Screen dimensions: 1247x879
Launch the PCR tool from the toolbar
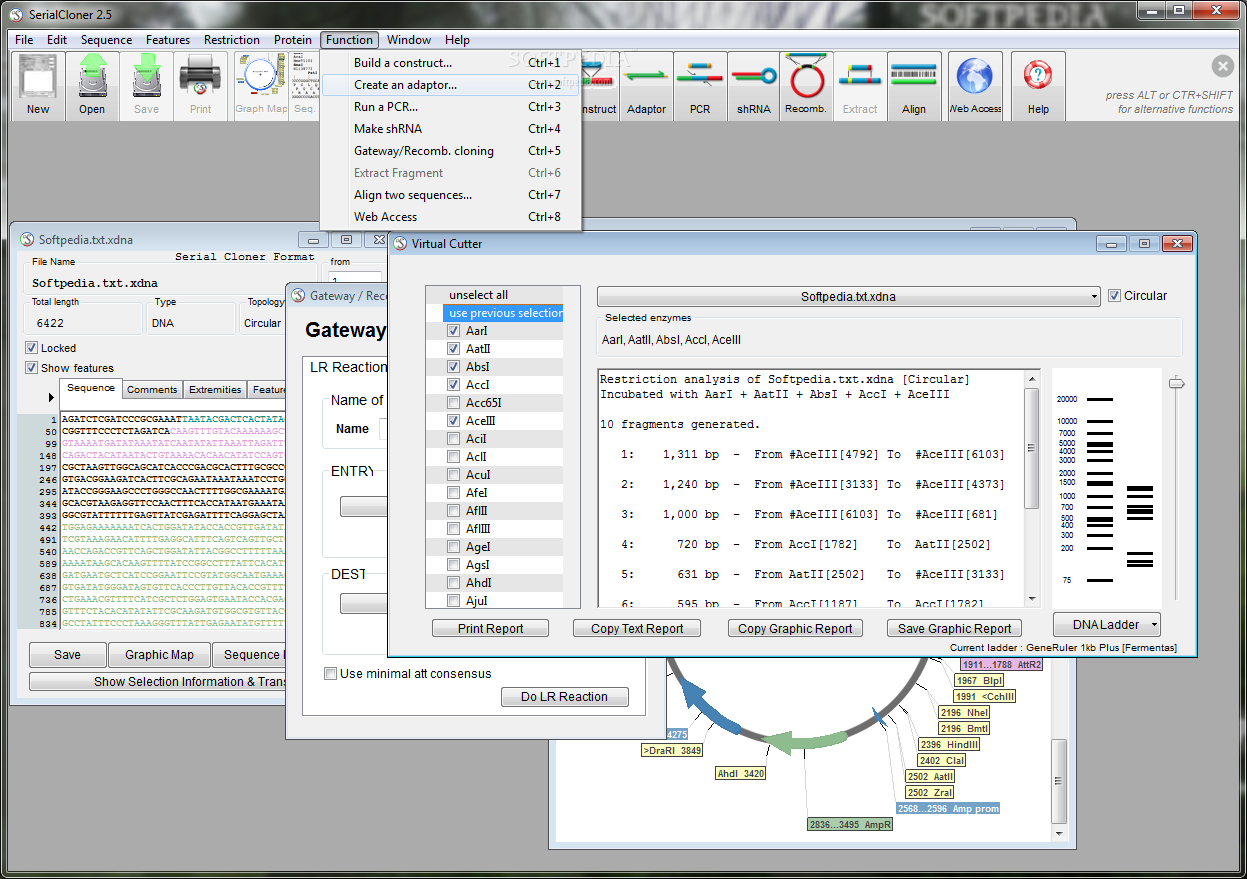point(700,86)
